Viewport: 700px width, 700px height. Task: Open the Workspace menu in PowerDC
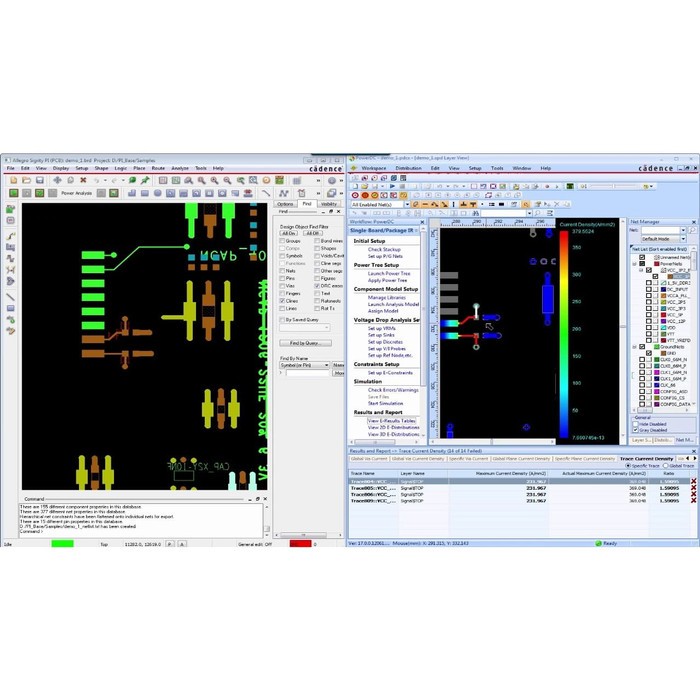374,168
